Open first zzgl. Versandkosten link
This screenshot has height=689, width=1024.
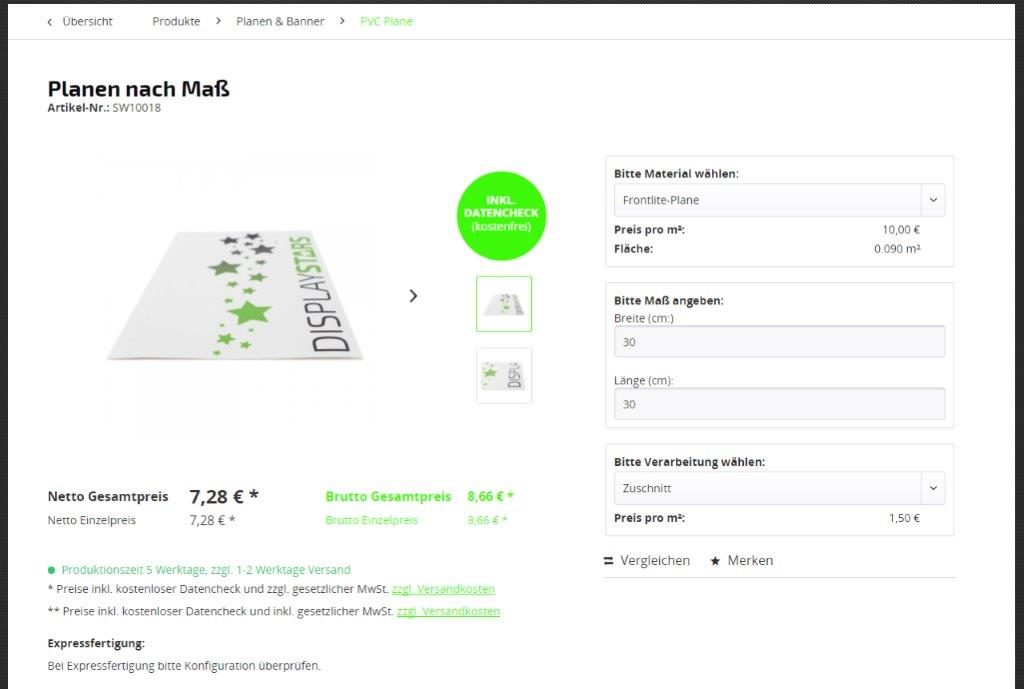443,589
